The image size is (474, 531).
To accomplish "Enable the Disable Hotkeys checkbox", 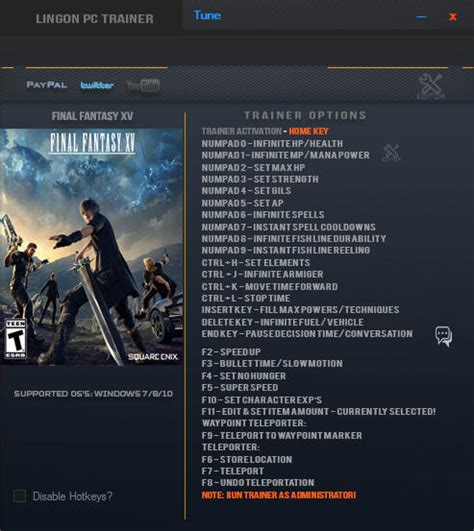I will (x=20, y=496).
